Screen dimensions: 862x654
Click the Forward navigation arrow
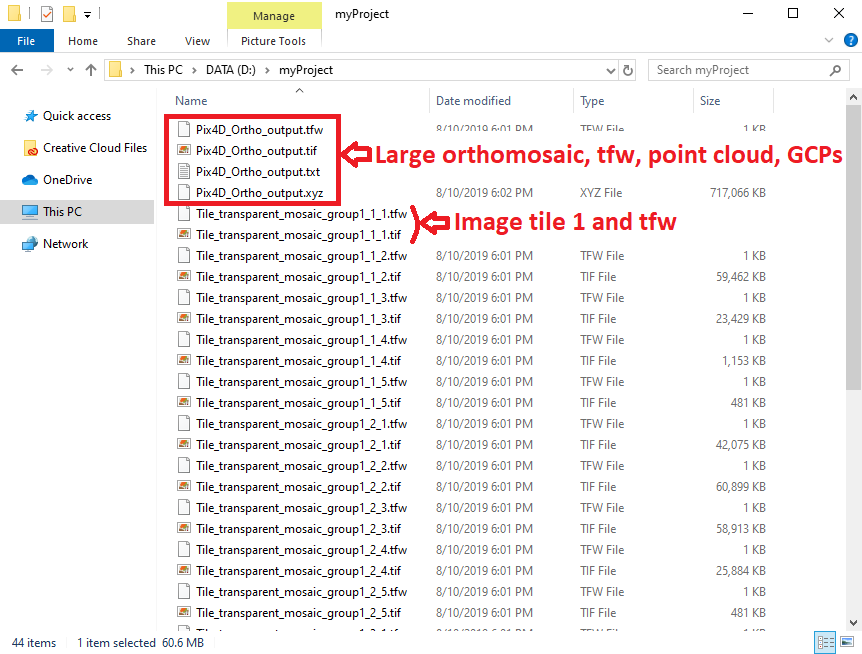coord(47,70)
